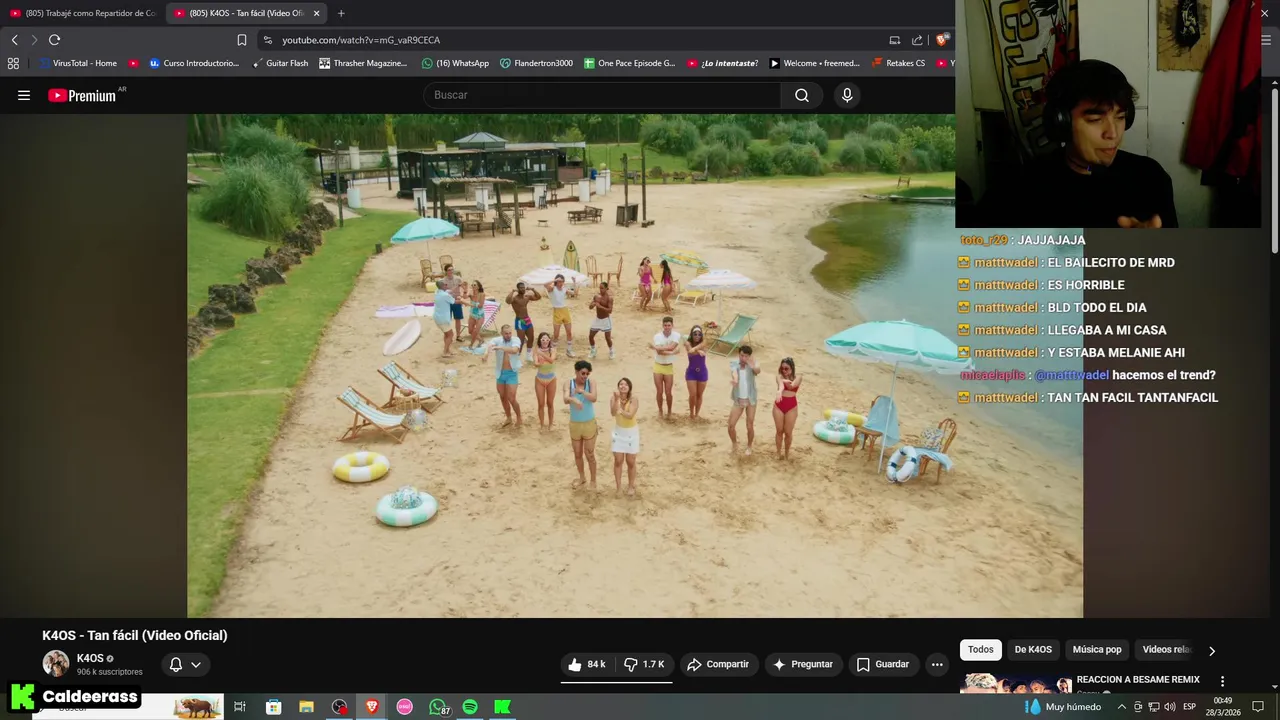The height and width of the screenshot is (720, 1280).
Task: Open options for REACCION A BESAME REMIX
Action: click(x=1222, y=681)
